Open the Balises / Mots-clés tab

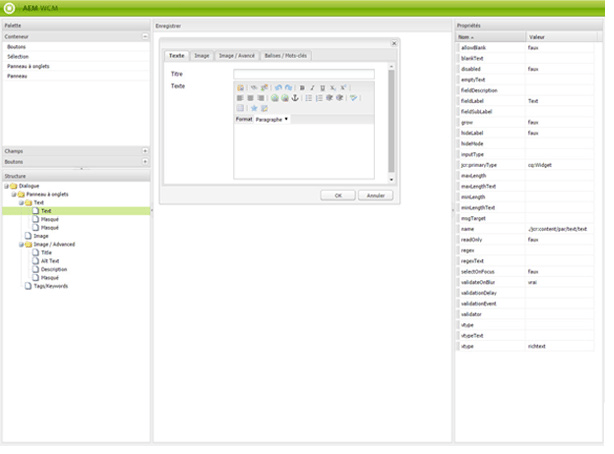[285, 56]
